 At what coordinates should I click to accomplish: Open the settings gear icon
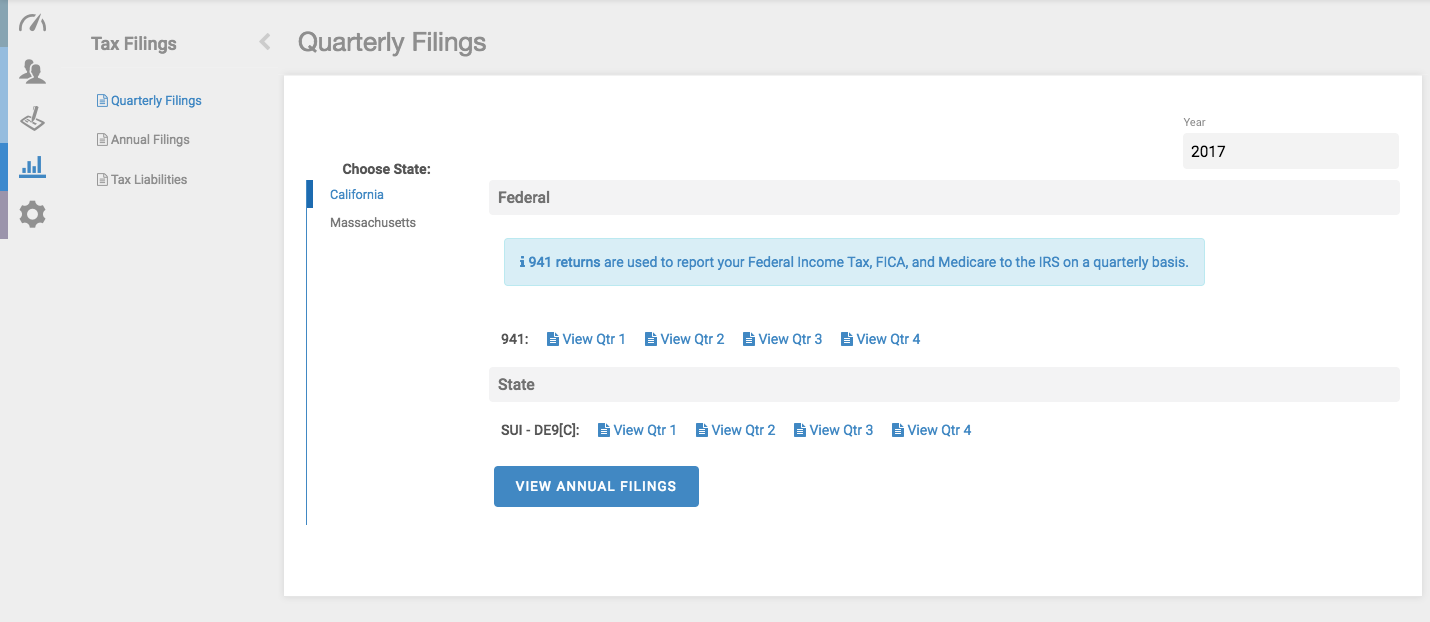(x=33, y=214)
